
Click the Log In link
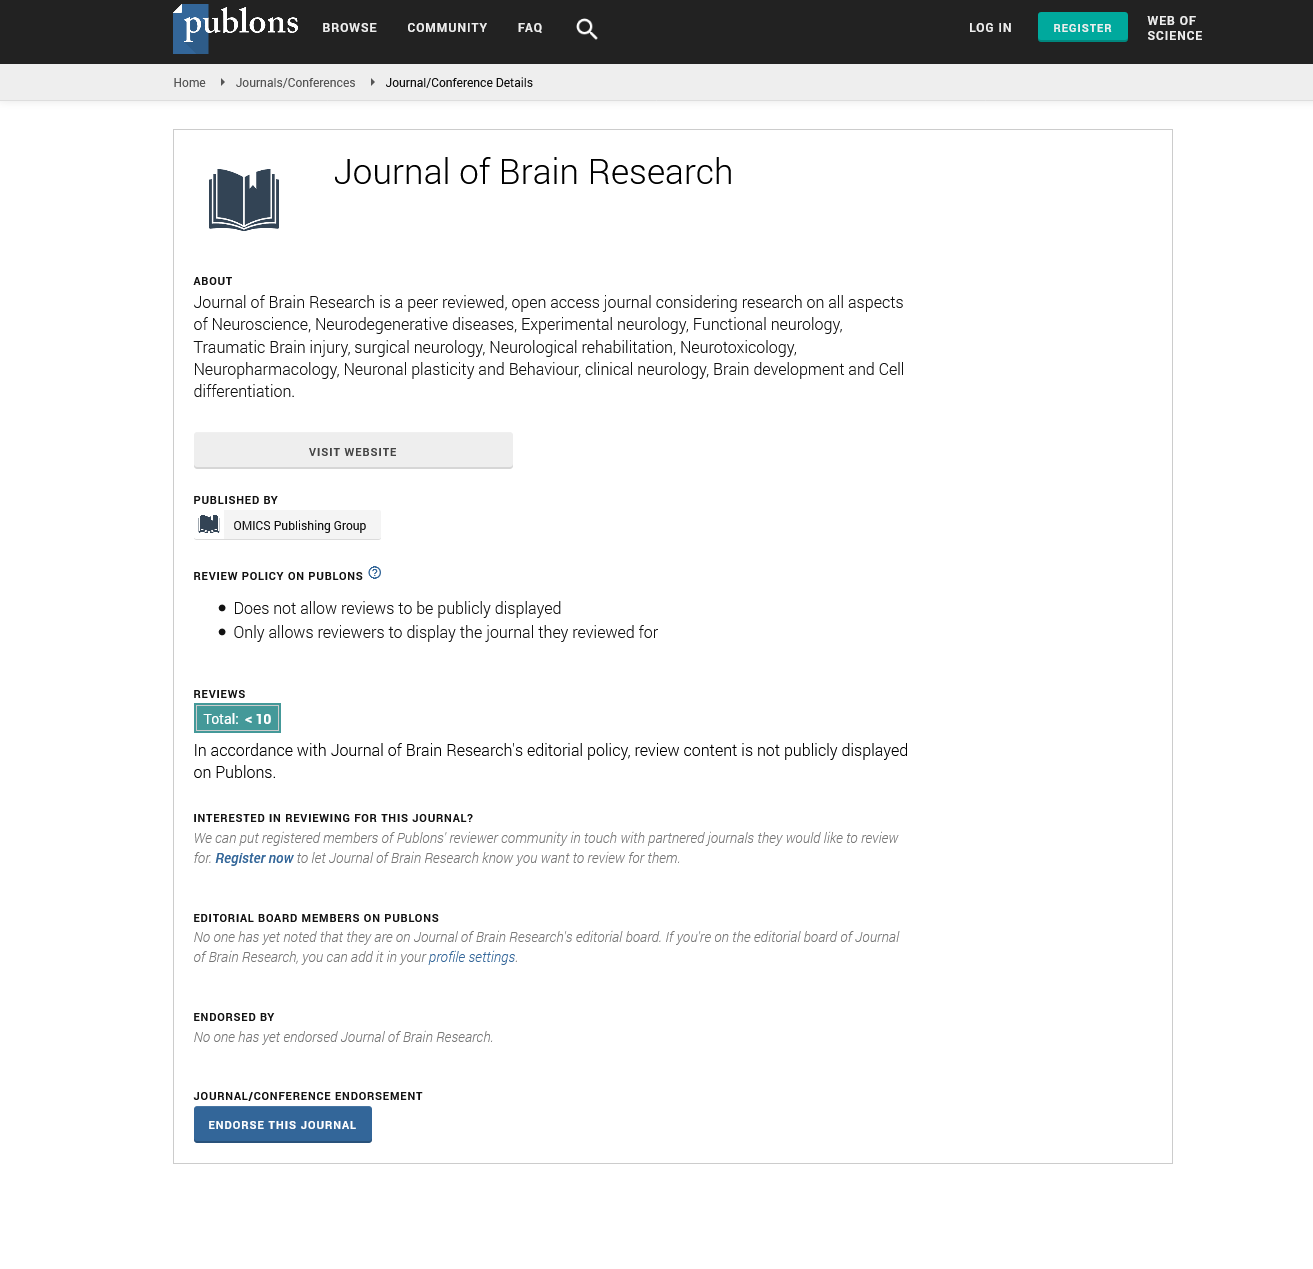pos(990,28)
